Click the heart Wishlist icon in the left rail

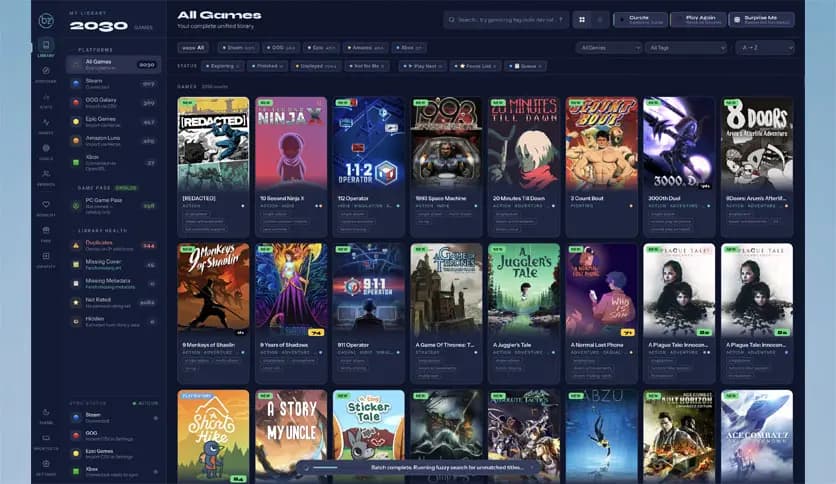tap(46, 205)
